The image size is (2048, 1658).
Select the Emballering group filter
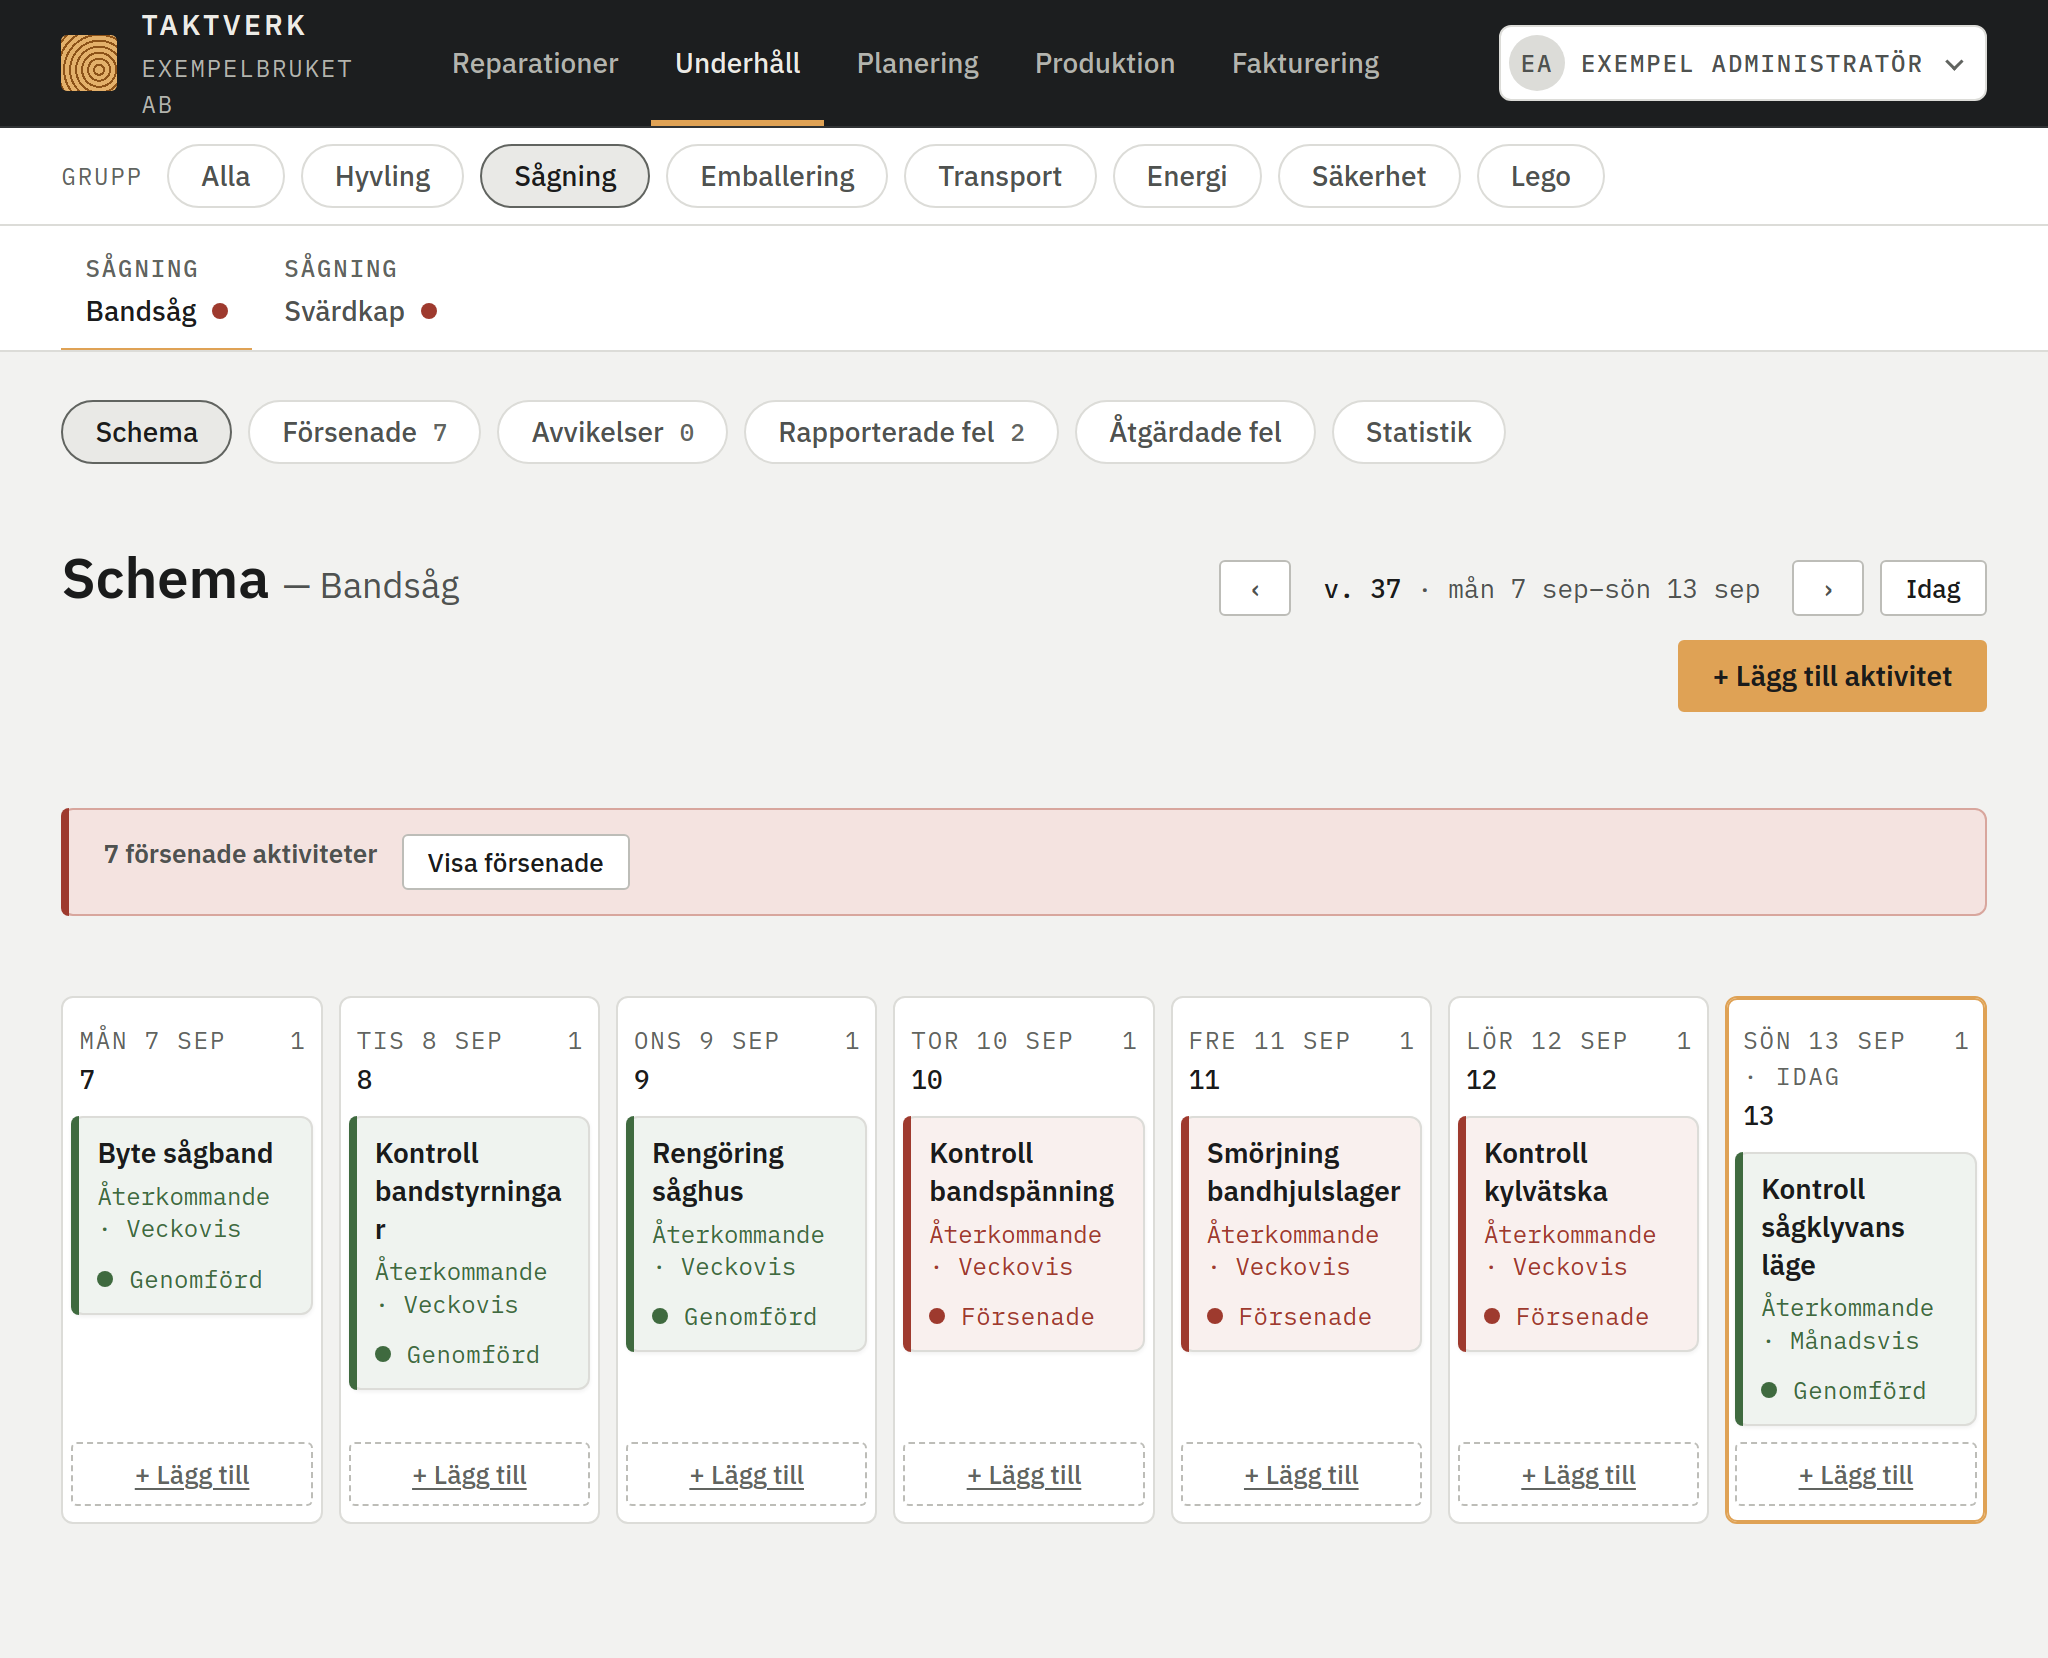coord(777,176)
